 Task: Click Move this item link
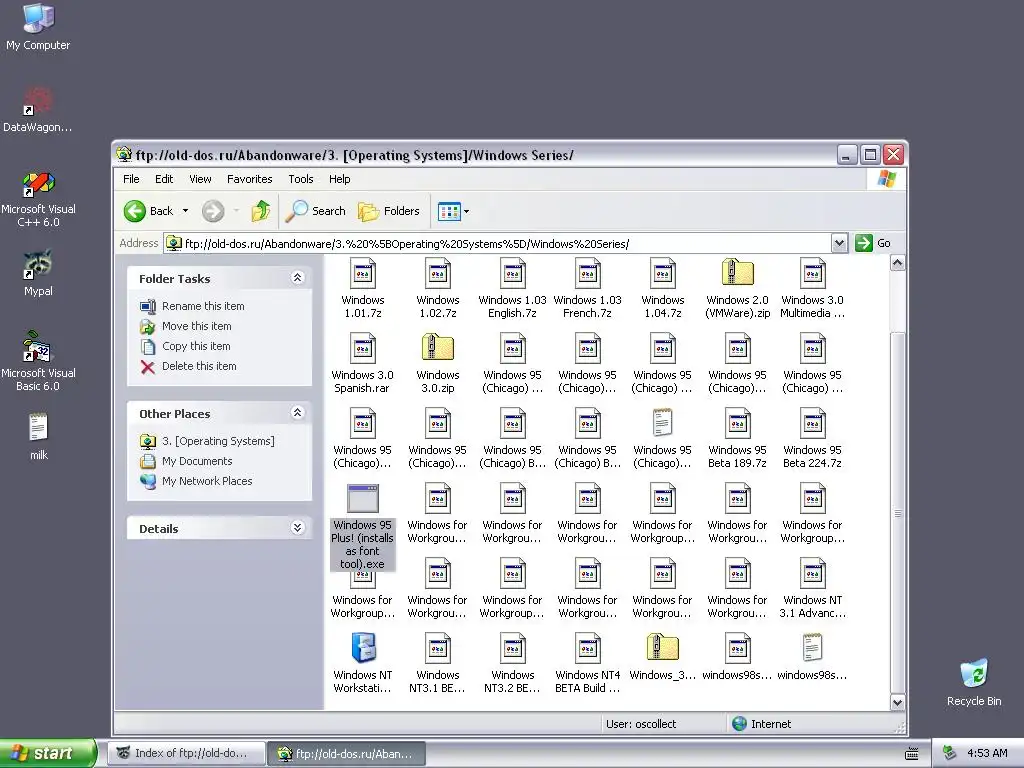[197, 326]
